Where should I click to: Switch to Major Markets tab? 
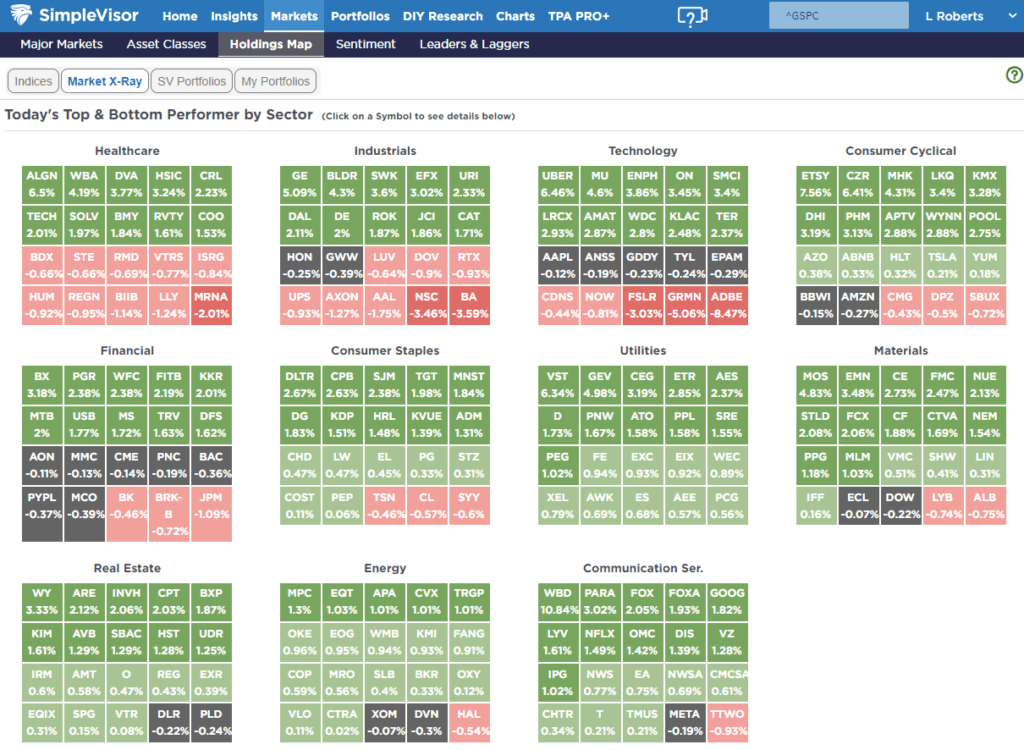61,44
